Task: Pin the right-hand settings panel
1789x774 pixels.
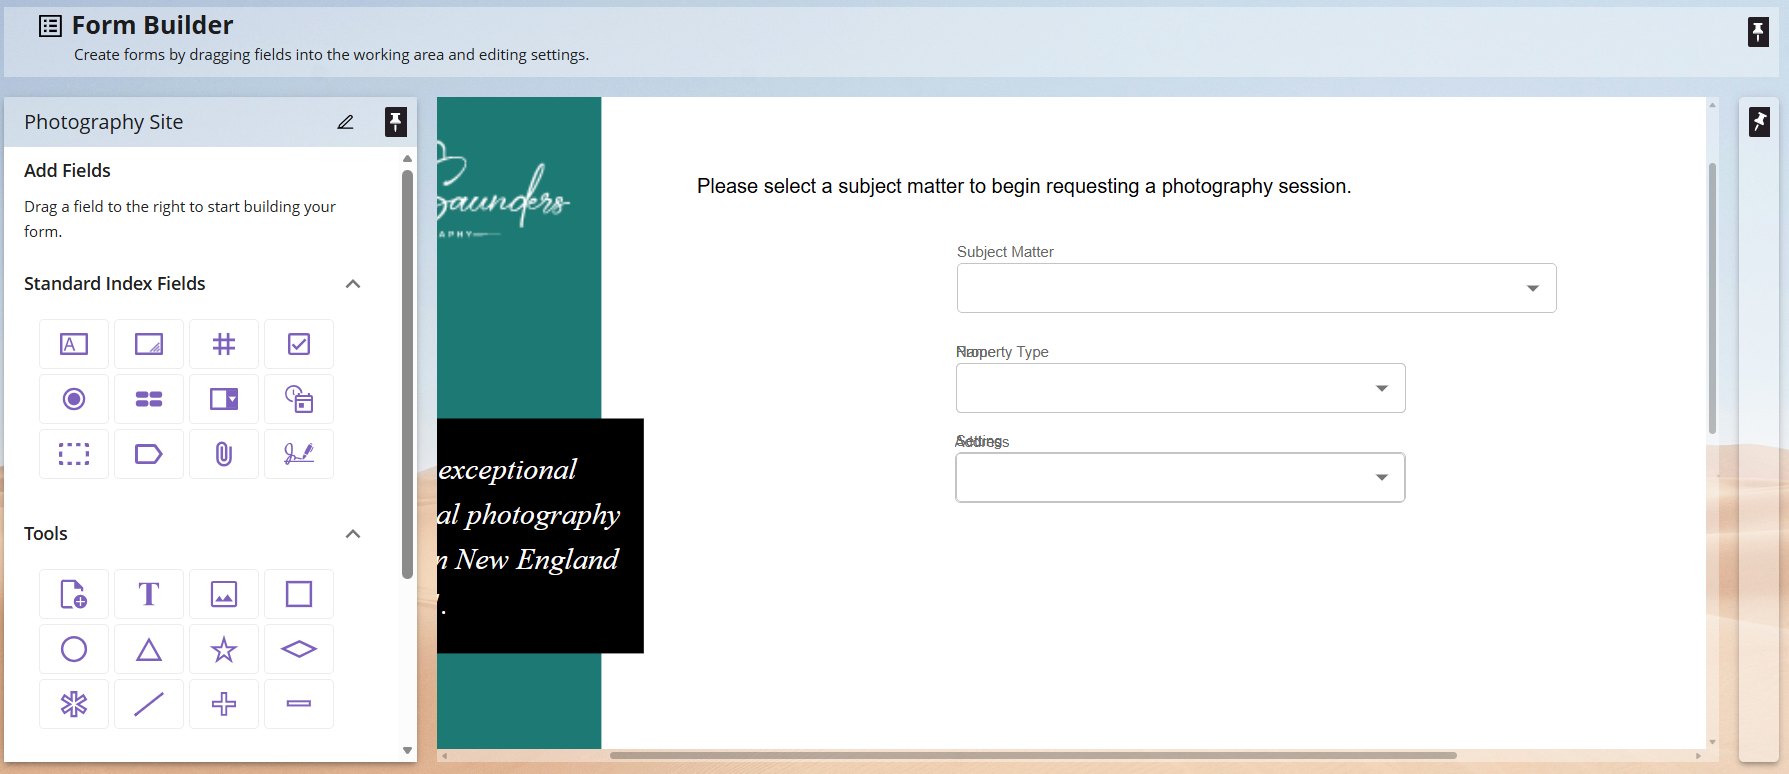Action: pos(1759,122)
